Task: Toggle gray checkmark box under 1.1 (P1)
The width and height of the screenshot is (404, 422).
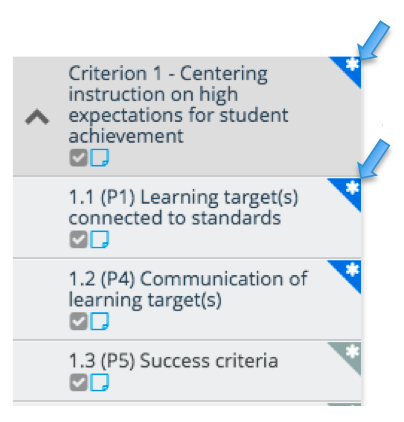Action: coord(78,239)
